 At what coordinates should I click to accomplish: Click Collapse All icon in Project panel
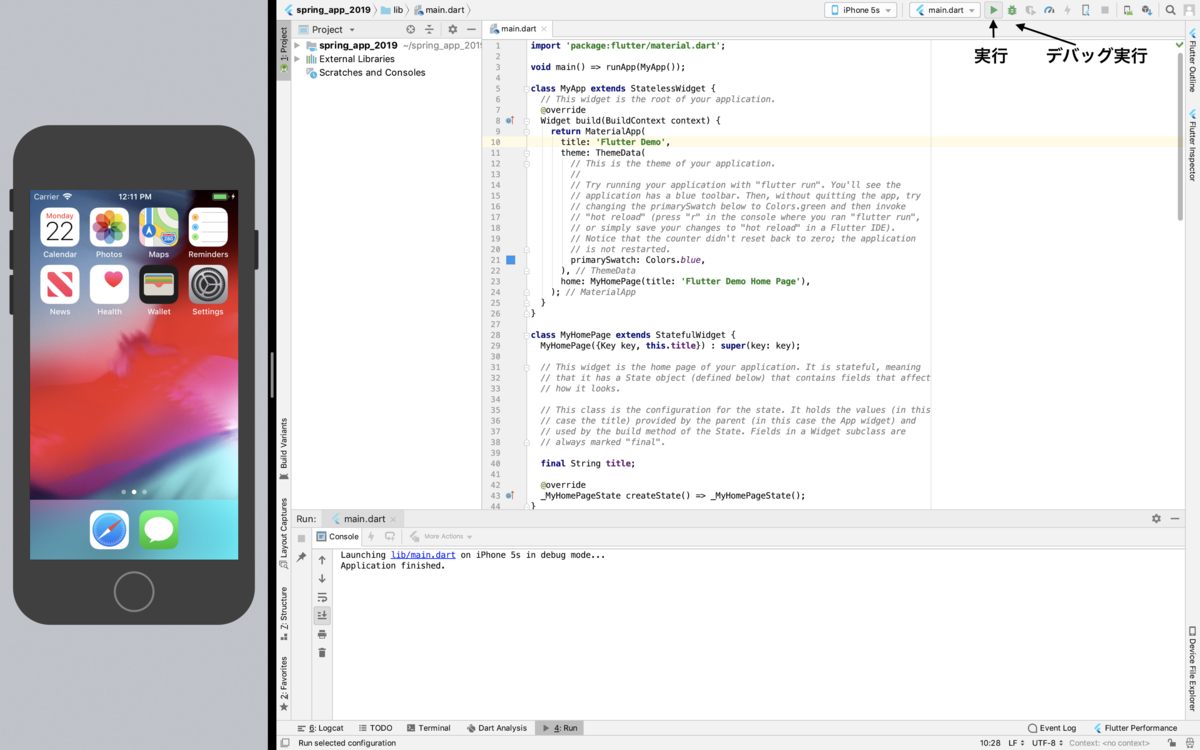[x=429, y=30]
